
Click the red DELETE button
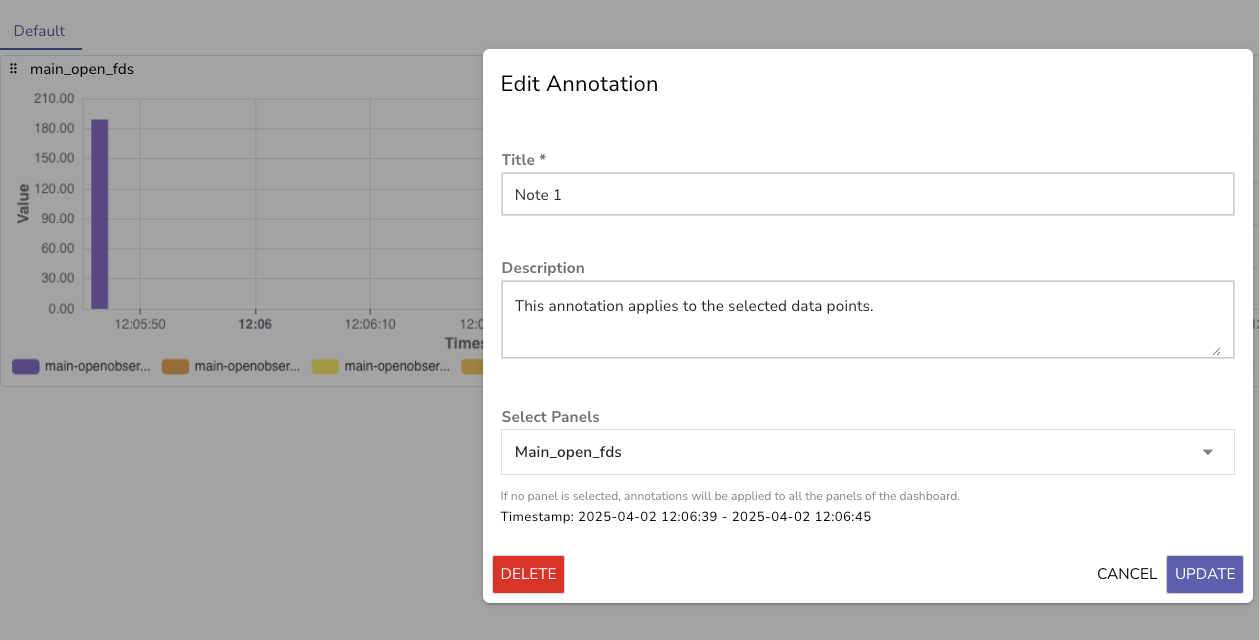point(528,574)
